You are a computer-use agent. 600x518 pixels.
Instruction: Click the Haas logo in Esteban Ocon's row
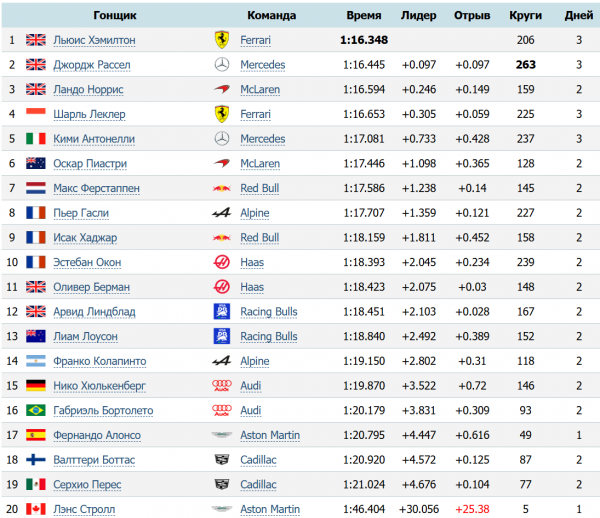(222, 262)
